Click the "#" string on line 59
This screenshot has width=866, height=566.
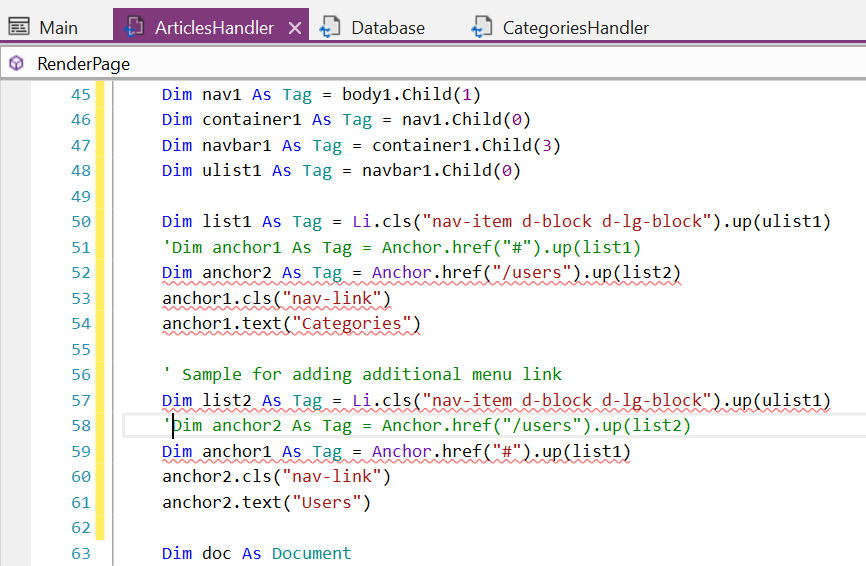click(506, 452)
